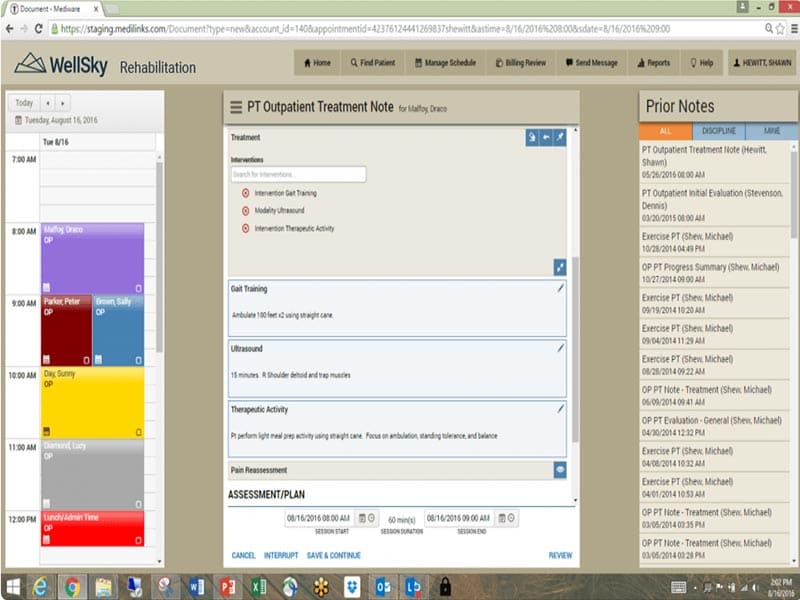Open the Parker, Peter appointment
800x600 pixels.
pyautogui.click(x=66, y=330)
